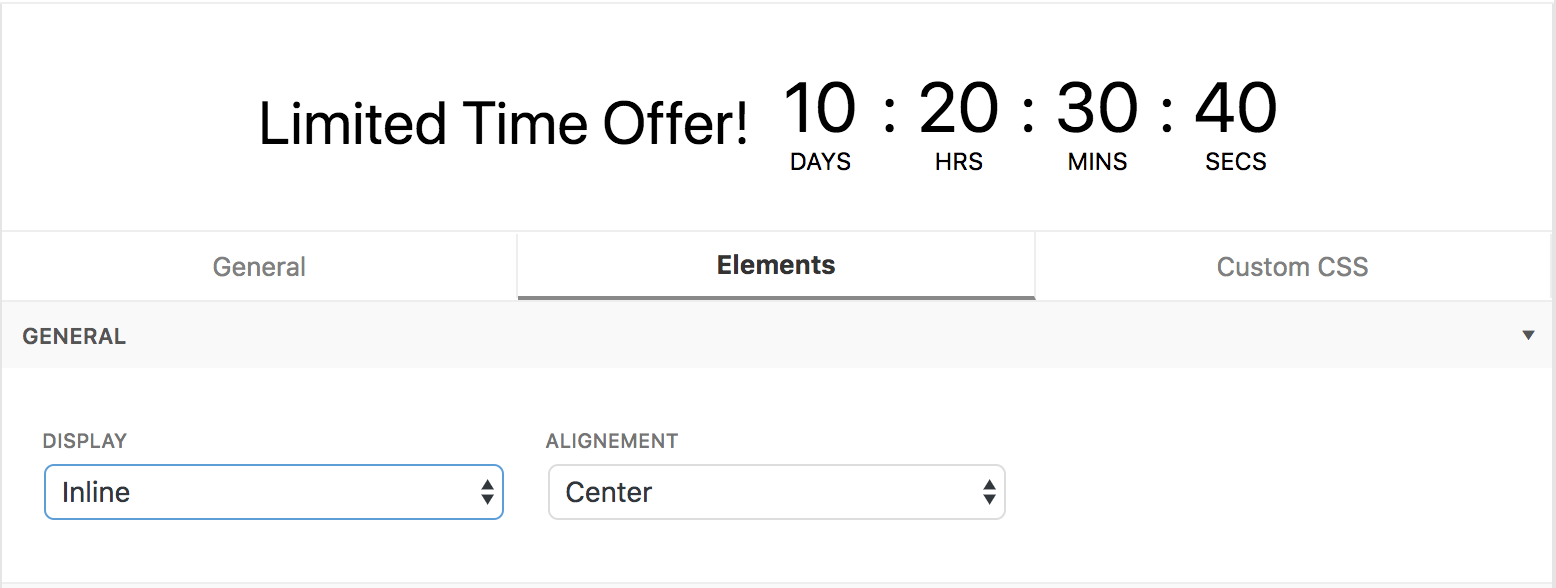Click the colon between days and hours

pyautogui.click(x=889, y=113)
